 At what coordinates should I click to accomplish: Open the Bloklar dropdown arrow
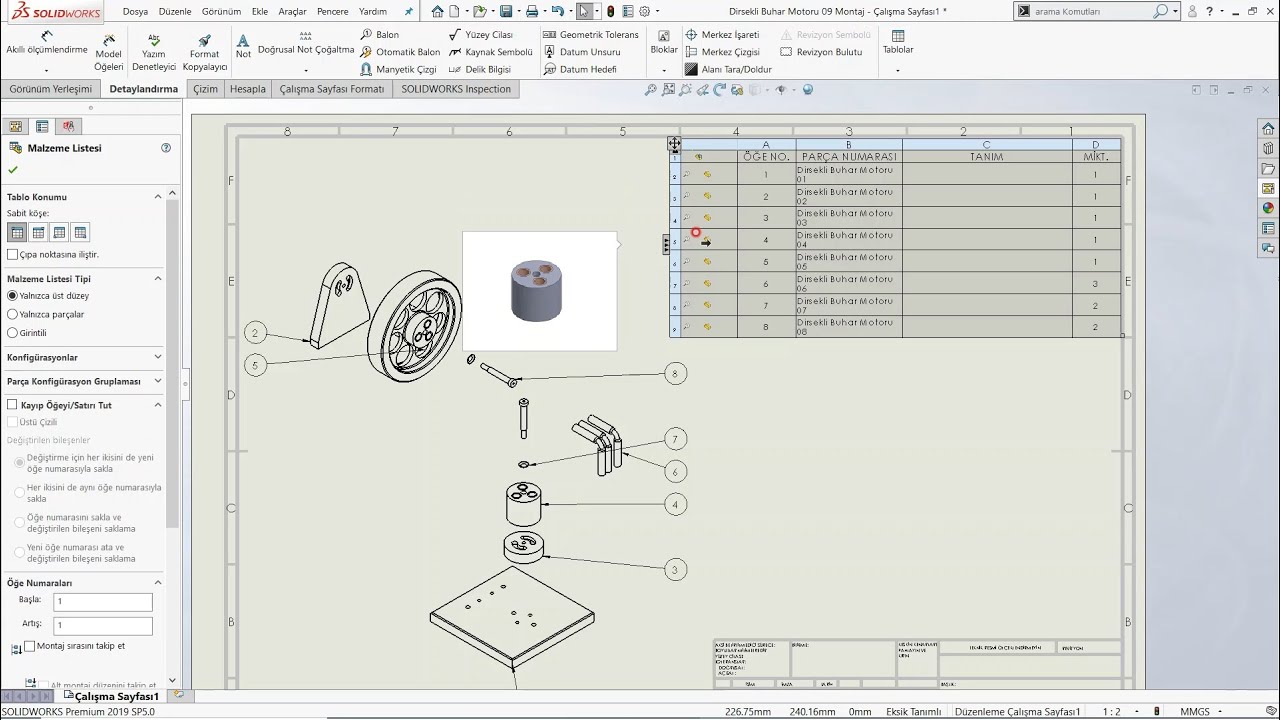click(x=664, y=70)
